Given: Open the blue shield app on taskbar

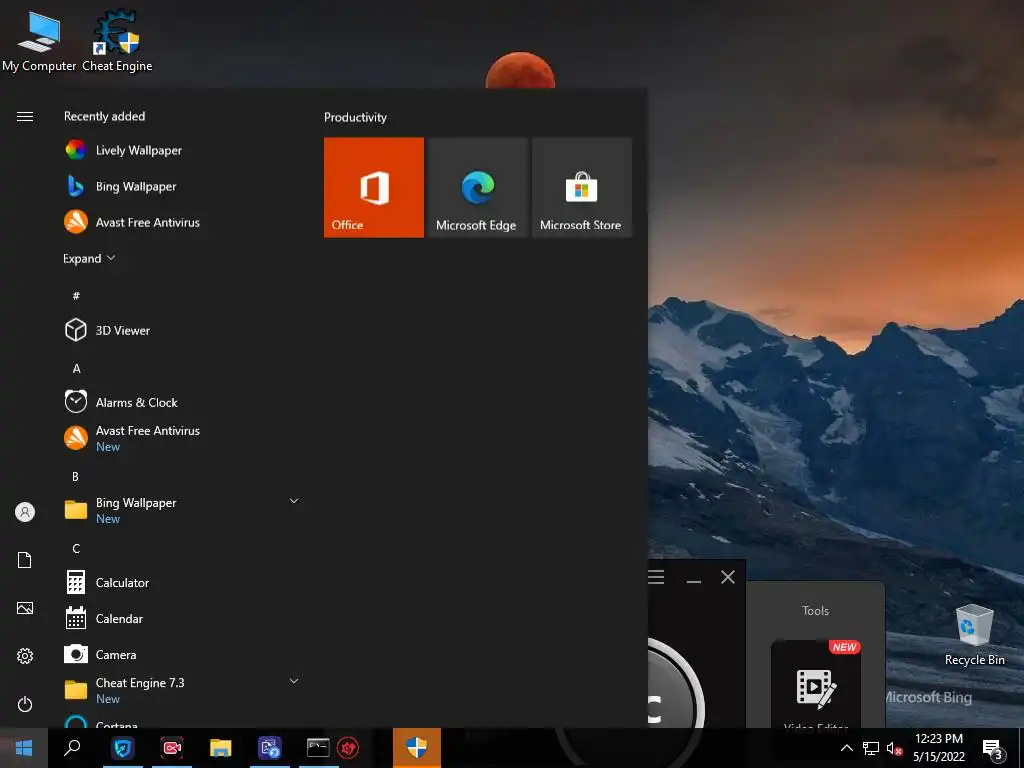Looking at the screenshot, I should [122, 748].
